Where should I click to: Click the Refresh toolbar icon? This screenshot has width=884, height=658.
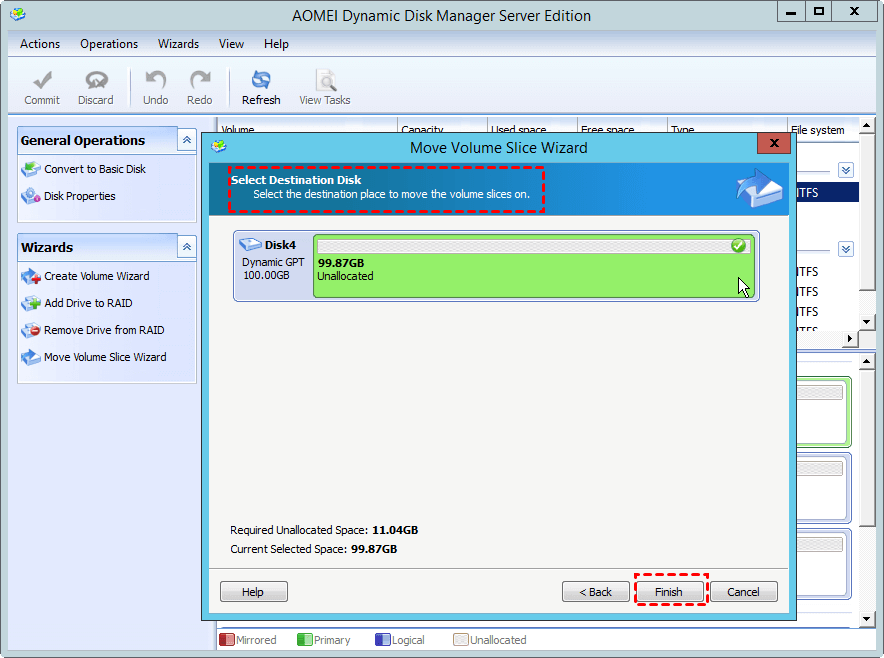[x=261, y=81]
